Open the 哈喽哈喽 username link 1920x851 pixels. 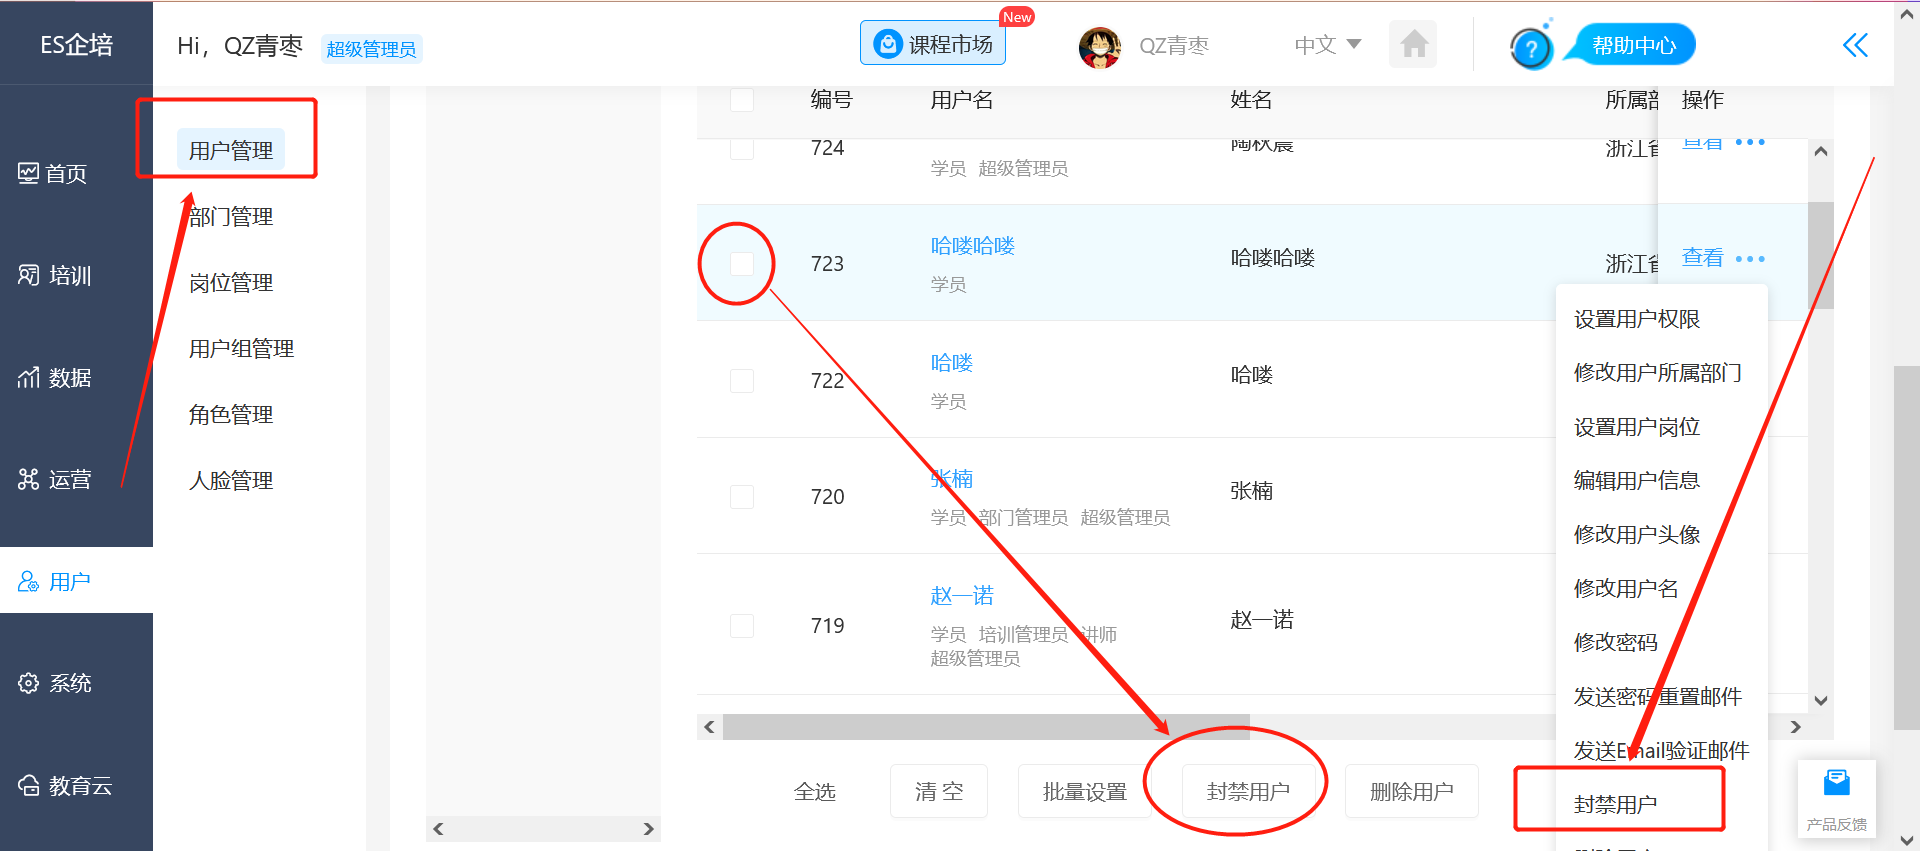tap(972, 246)
